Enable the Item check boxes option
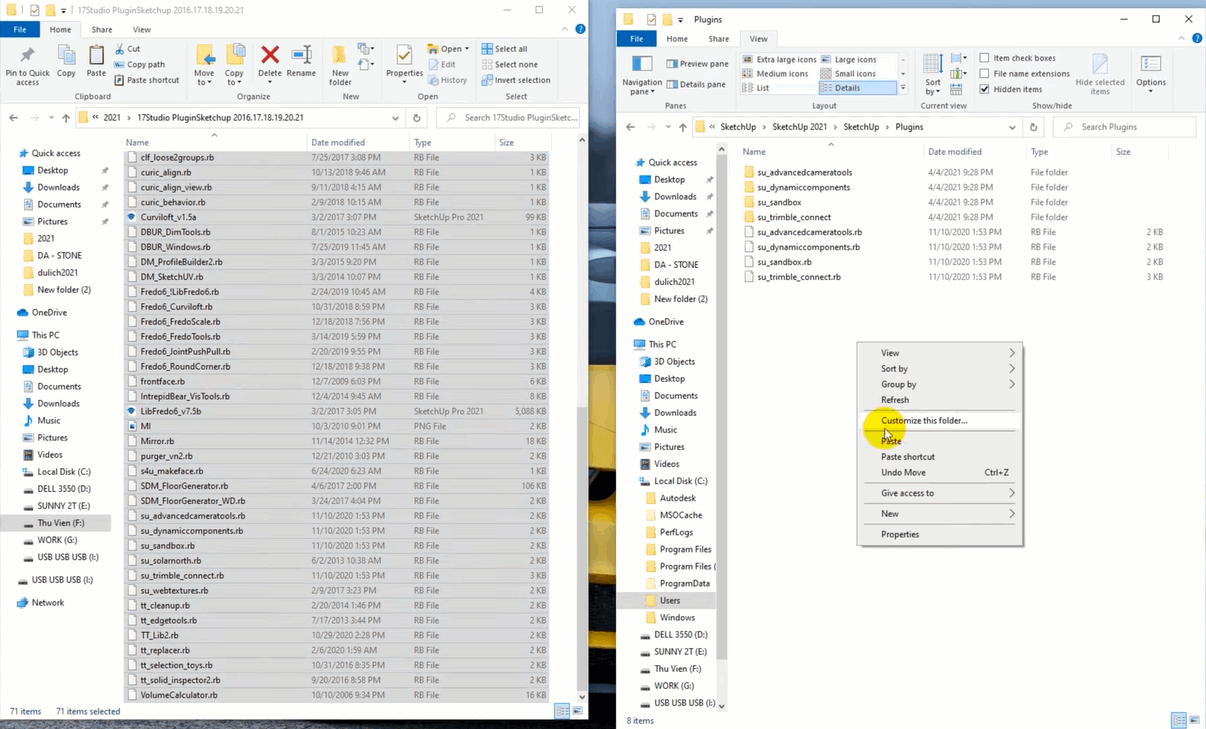This screenshot has width=1206, height=729. (985, 58)
